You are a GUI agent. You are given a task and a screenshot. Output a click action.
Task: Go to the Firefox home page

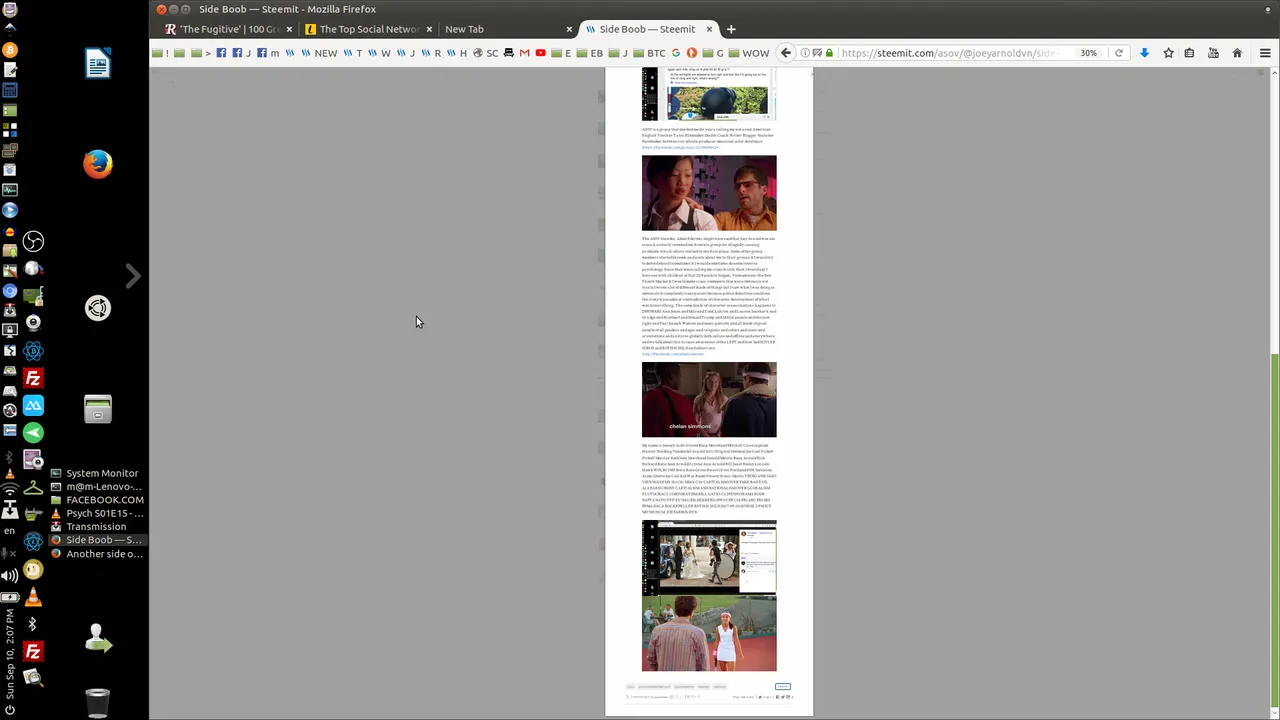(1237, 53)
